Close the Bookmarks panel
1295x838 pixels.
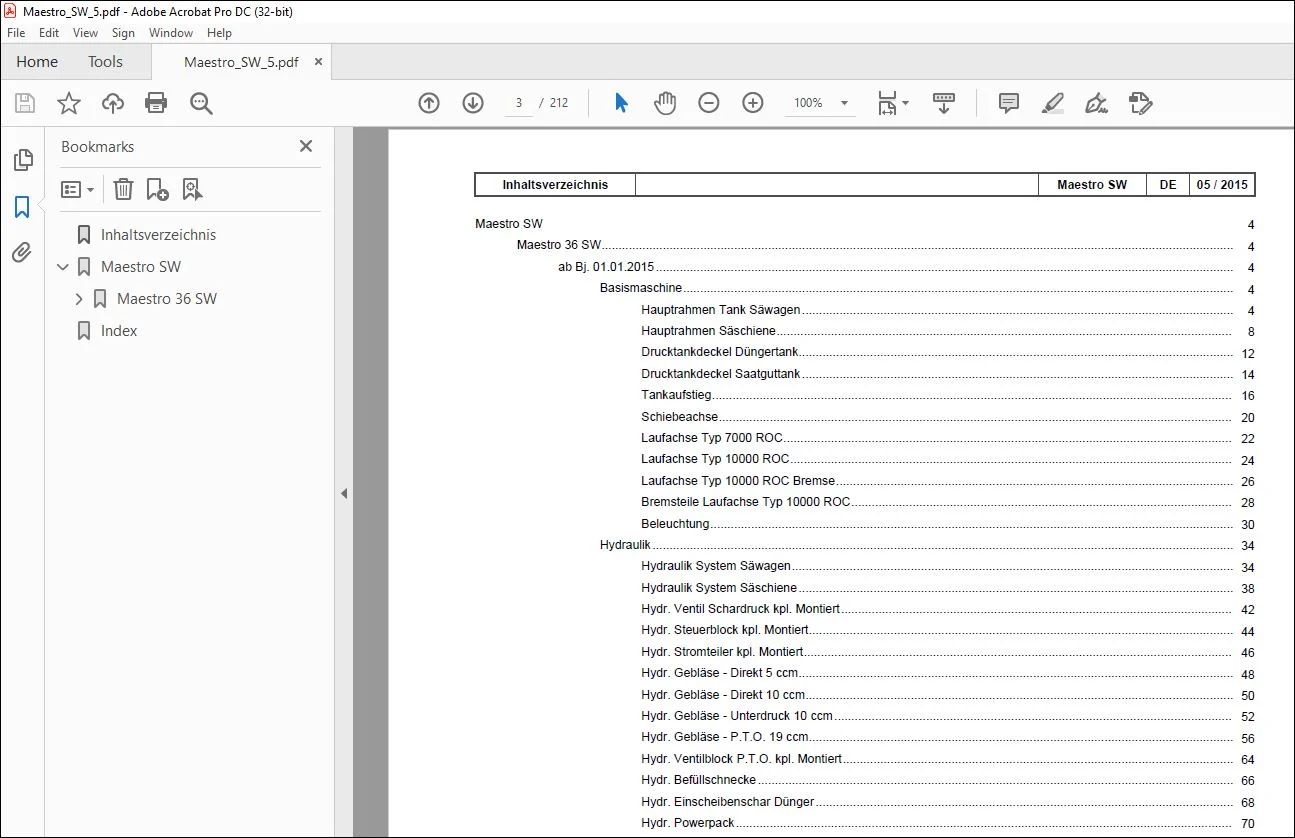[306, 146]
